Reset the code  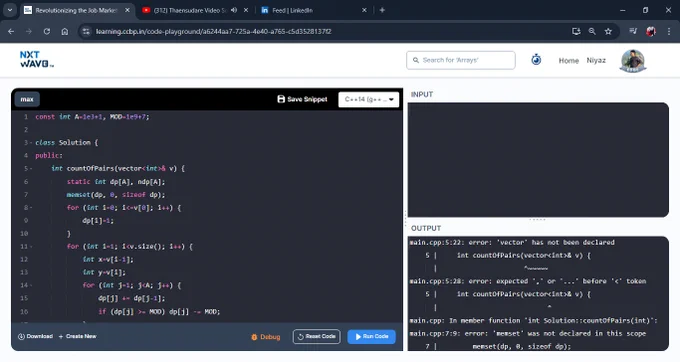point(317,336)
